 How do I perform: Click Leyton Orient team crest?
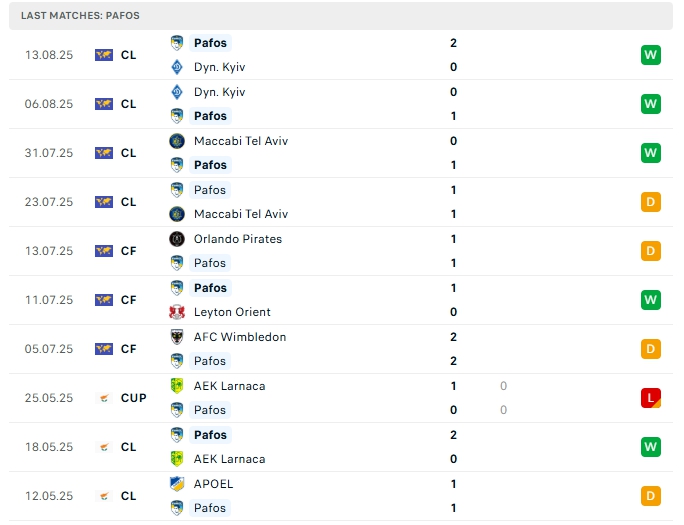pyautogui.click(x=177, y=312)
